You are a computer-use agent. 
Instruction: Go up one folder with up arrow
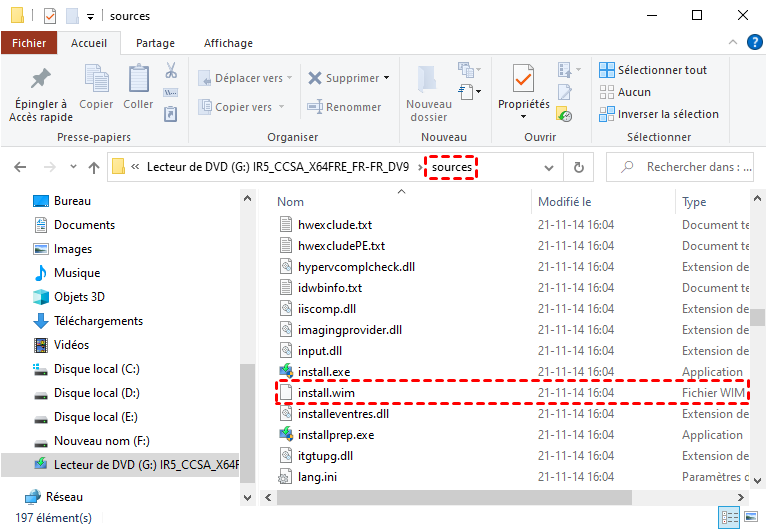coord(94,167)
